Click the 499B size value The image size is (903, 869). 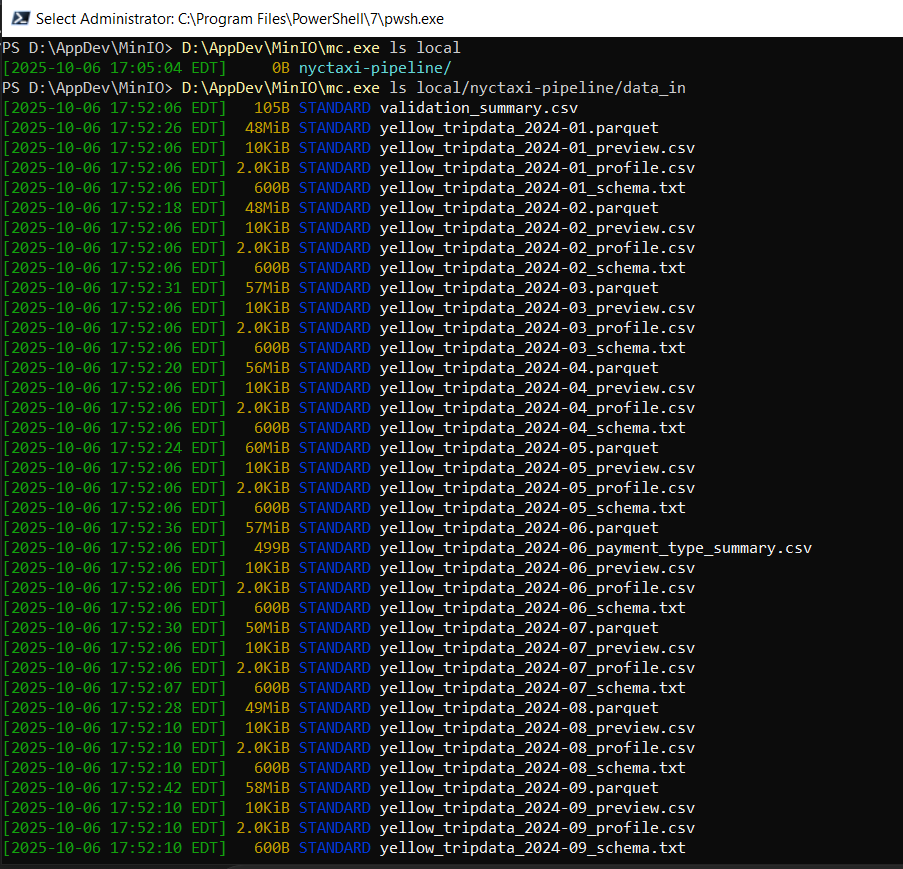tap(272, 548)
